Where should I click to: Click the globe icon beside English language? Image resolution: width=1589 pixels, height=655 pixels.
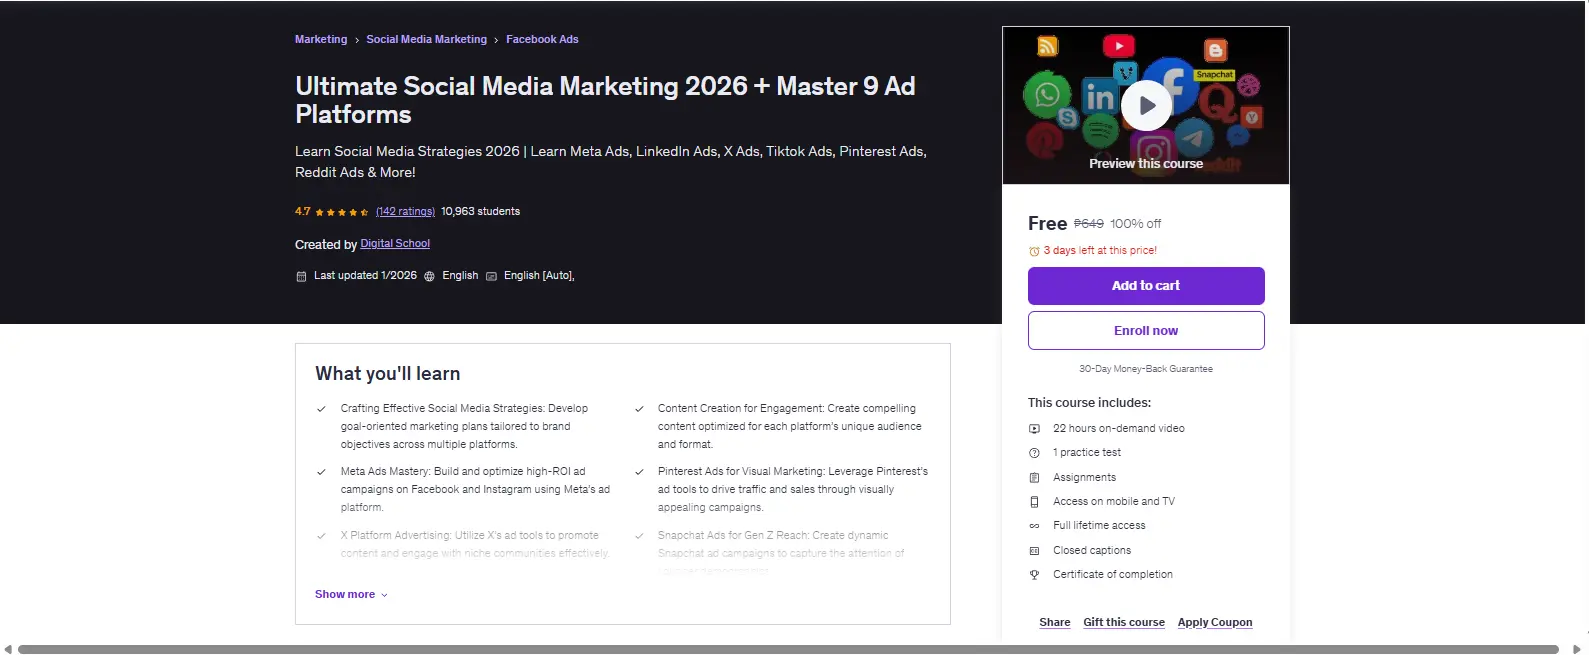coord(429,276)
